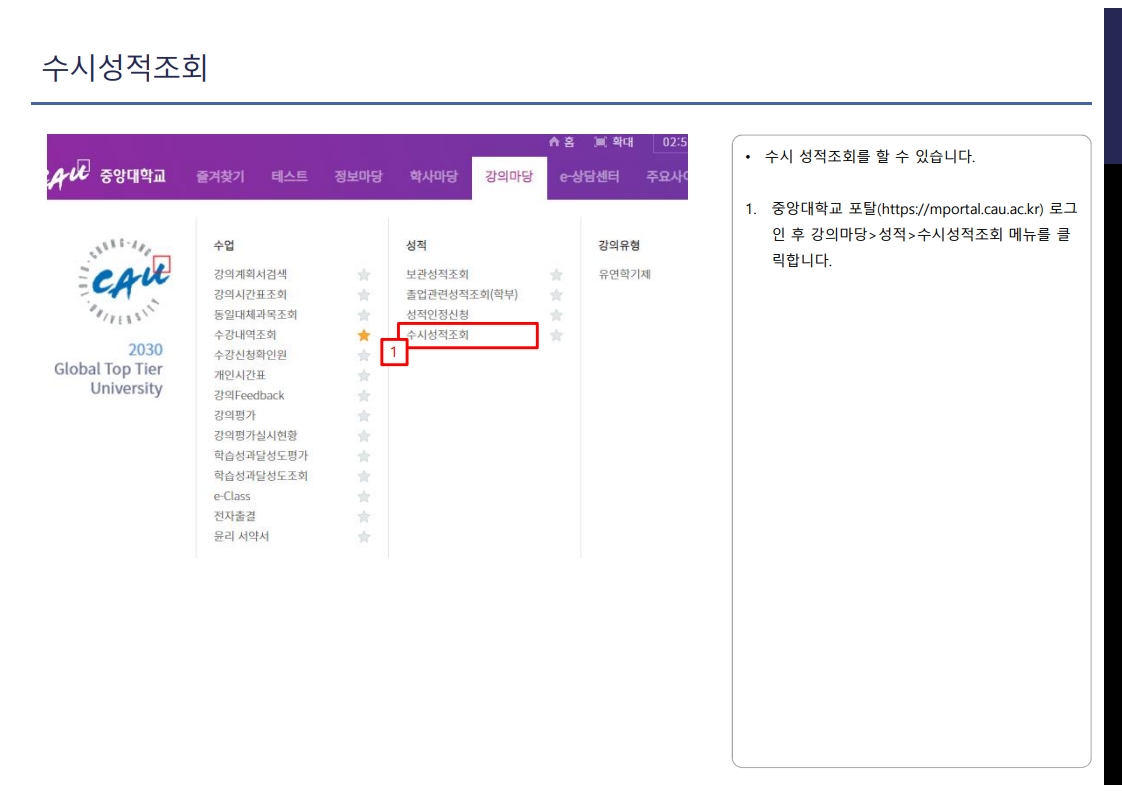Click 유연학기제 under 강의유형
Screen dimensions: 1122x793
[x=627, y=276]
